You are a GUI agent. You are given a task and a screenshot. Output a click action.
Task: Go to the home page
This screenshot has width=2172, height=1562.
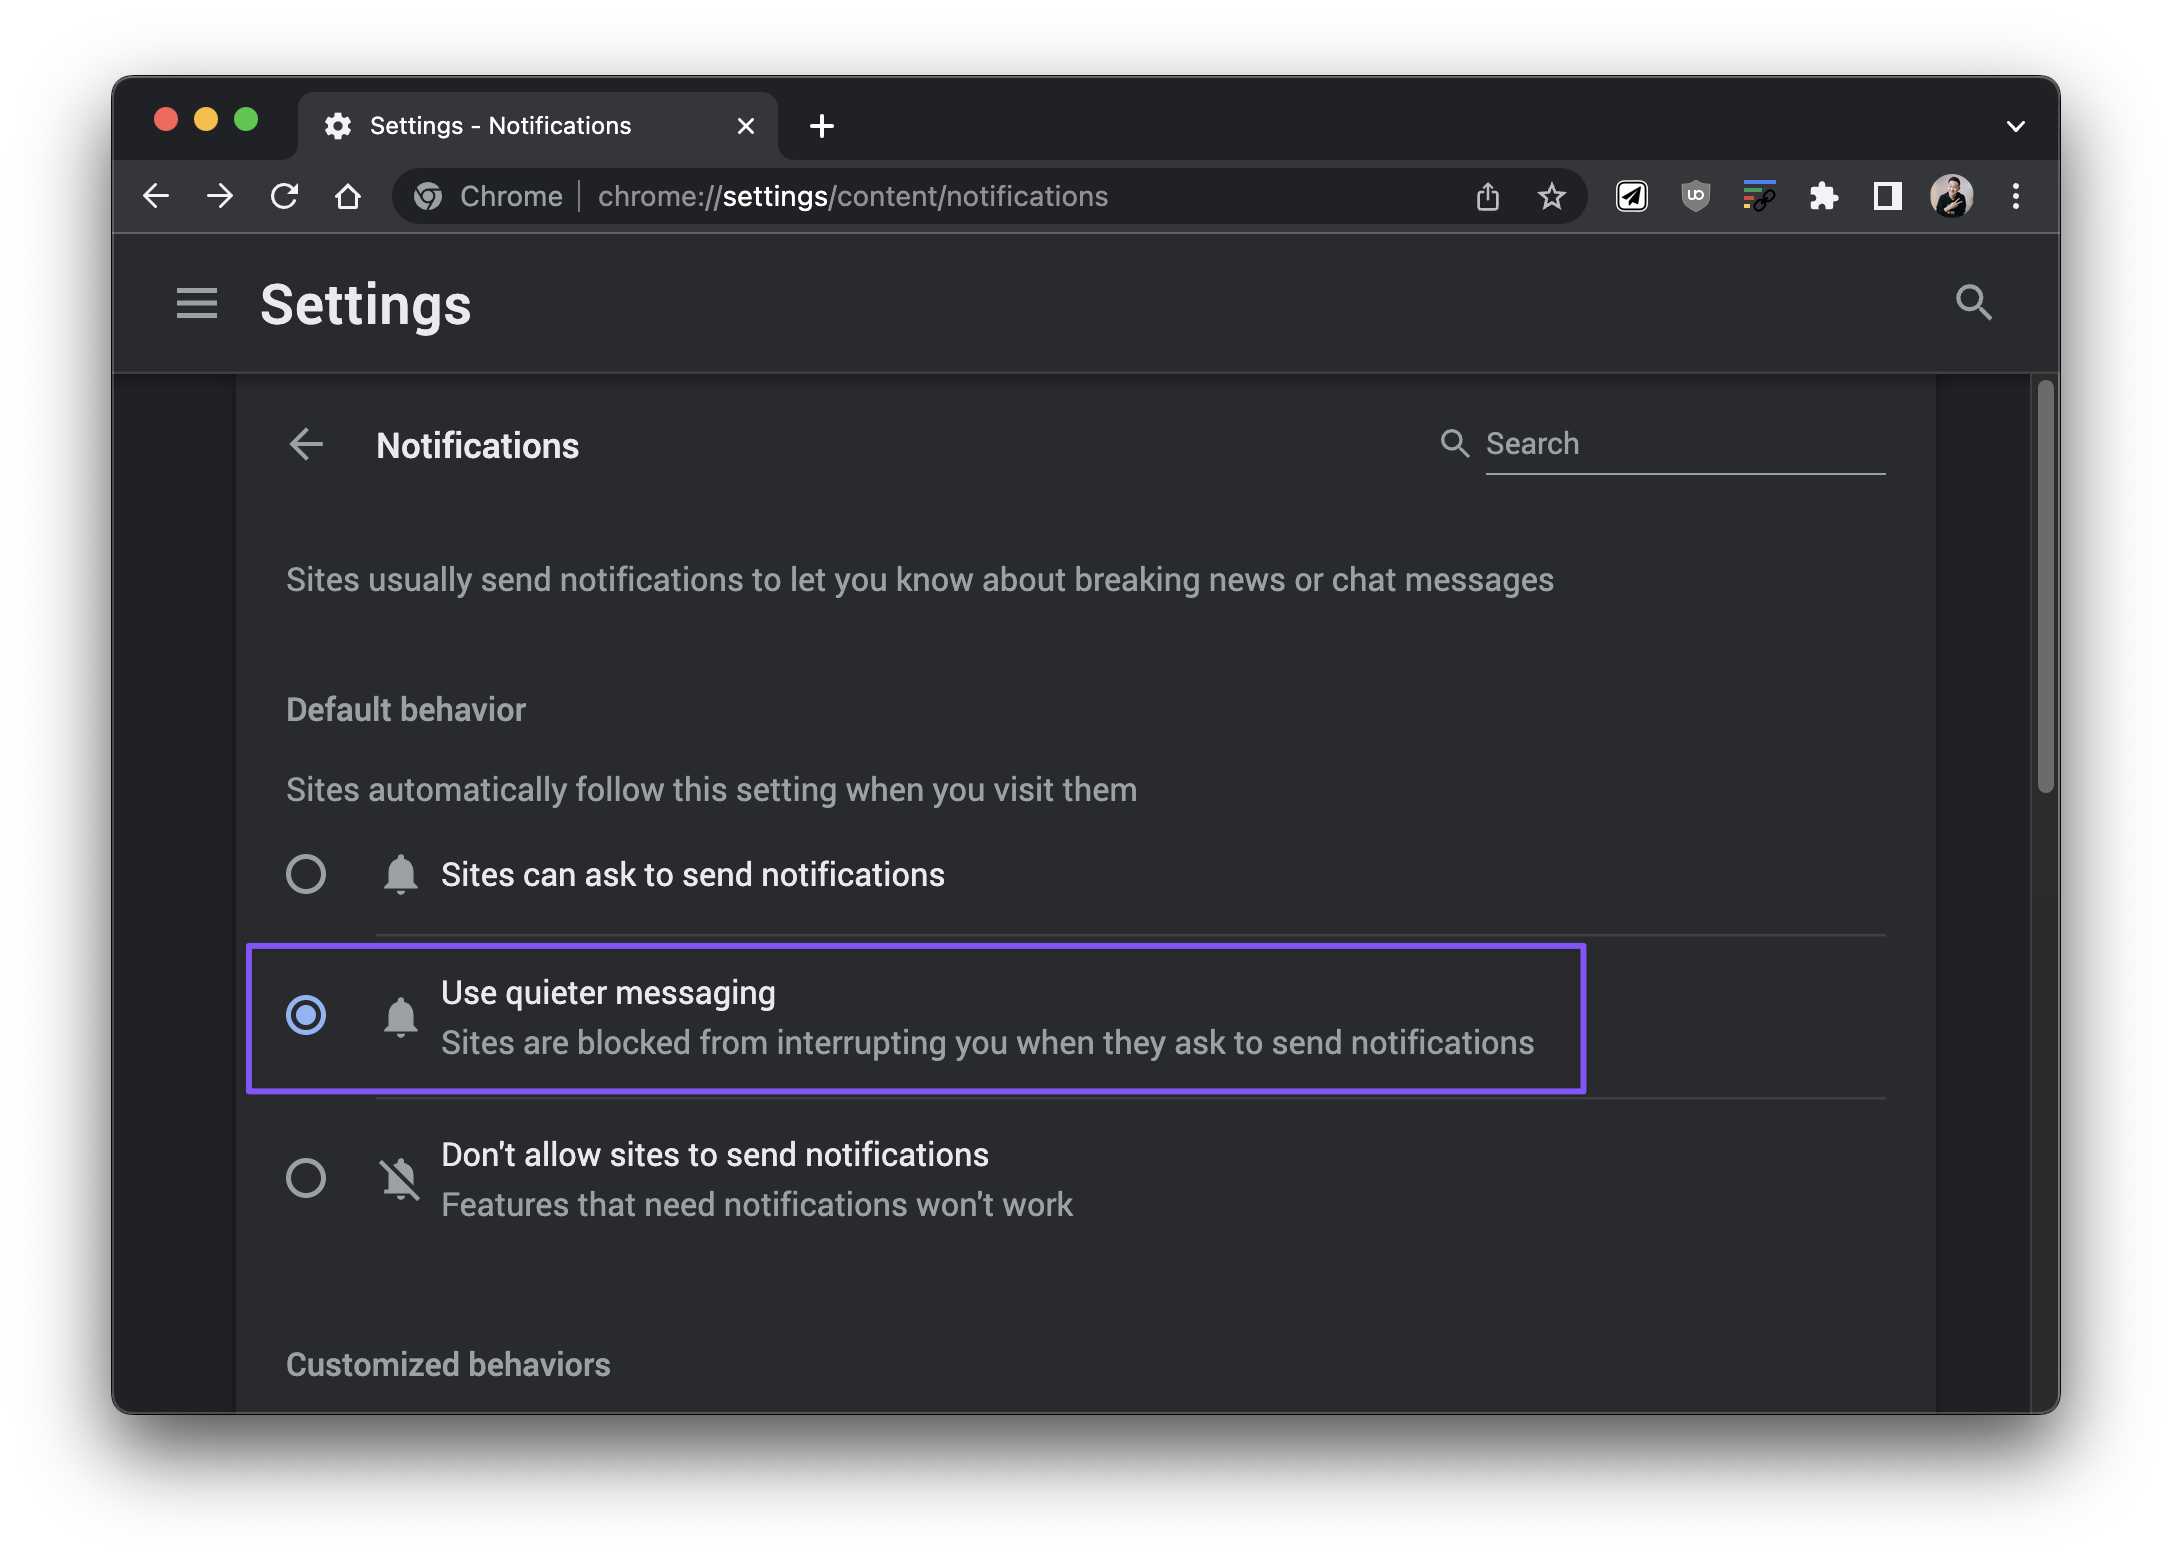click(x=348, y=196)
